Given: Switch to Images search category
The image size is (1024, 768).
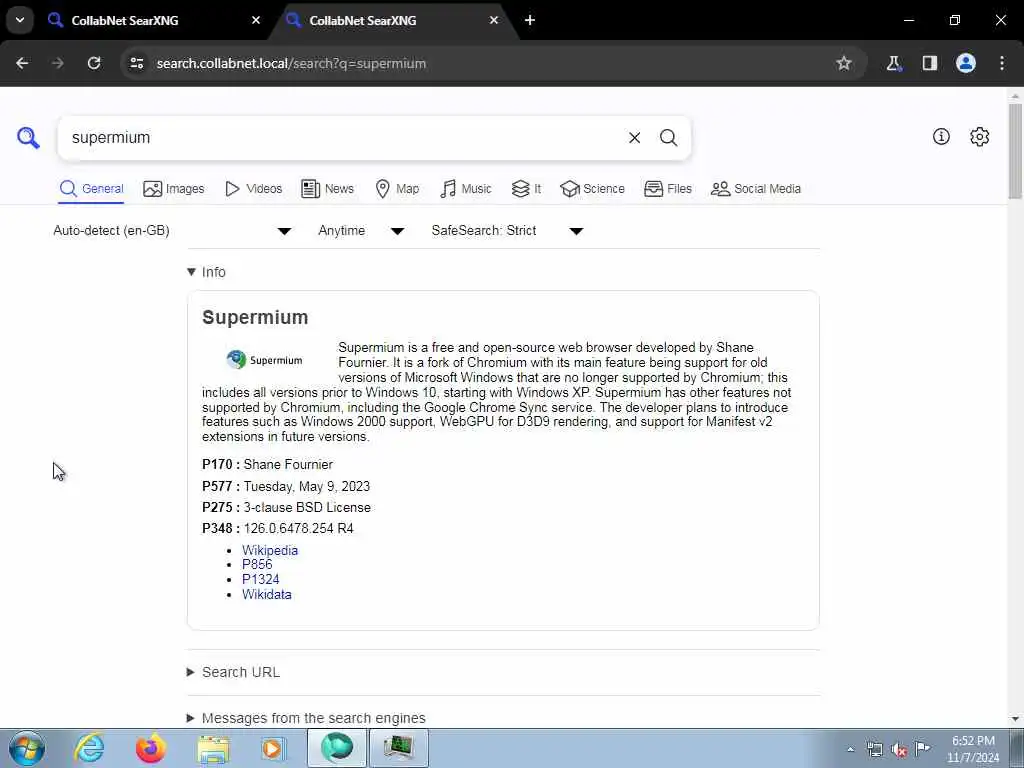Looking at the screenshot, I should point(174,189).
